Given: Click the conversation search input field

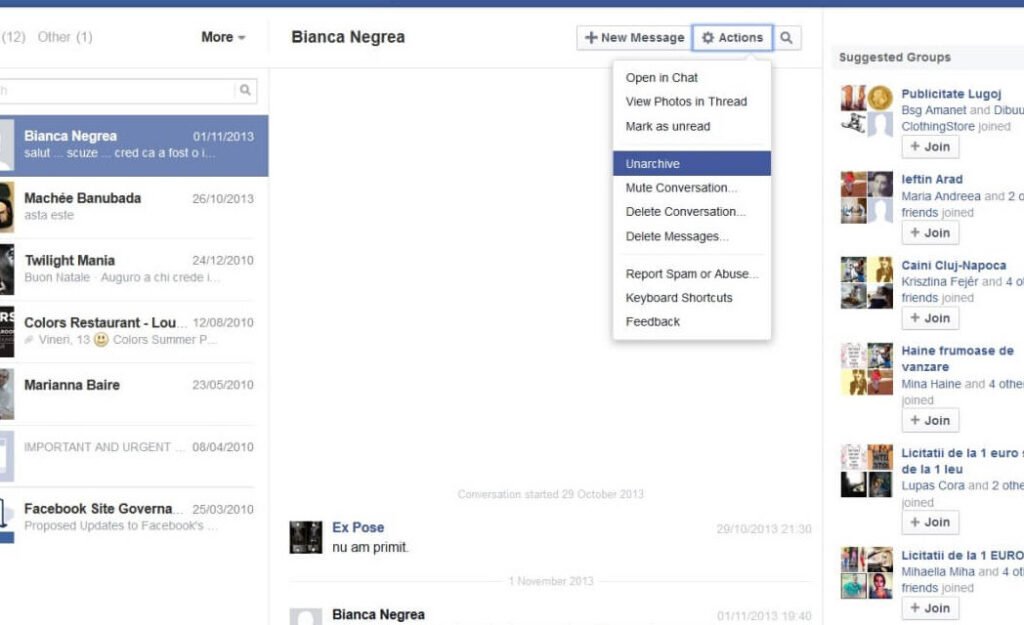Looking at the screenshot, I should tap(116, 90).
